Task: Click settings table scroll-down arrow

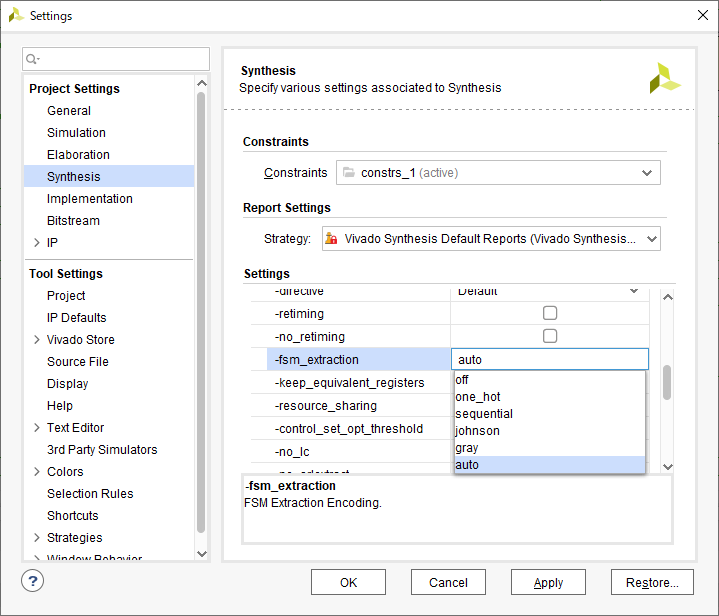Action: tap(668, 466)
